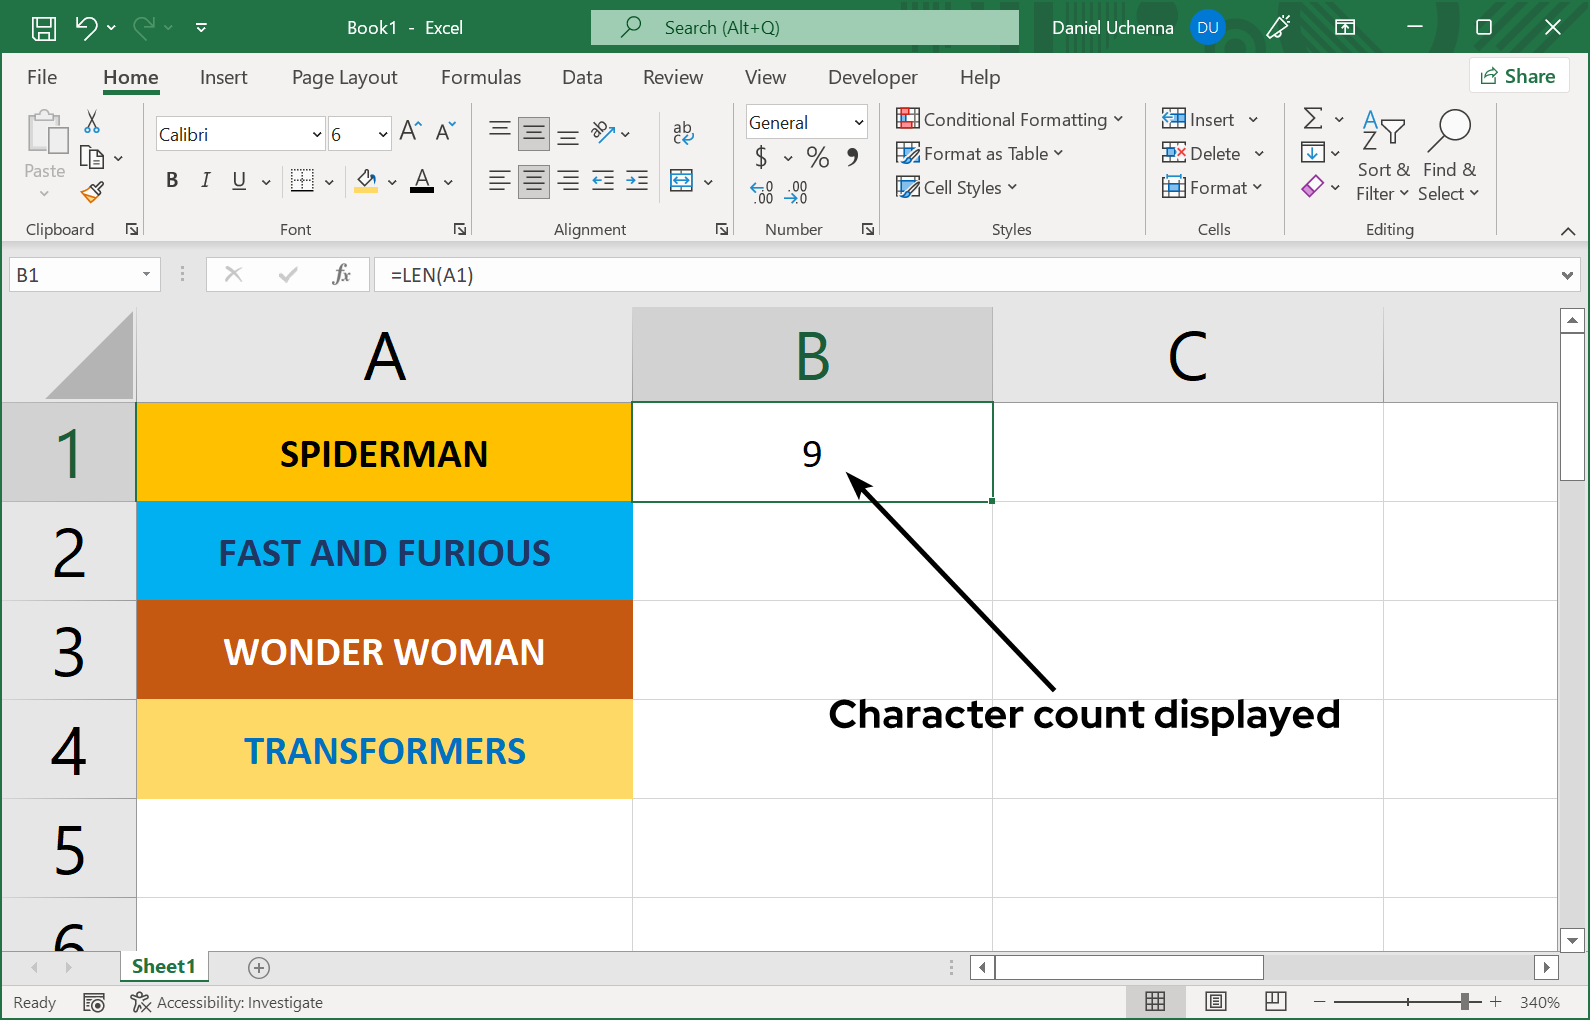Toggle Center alignment button
Viewport: 1590px width, 1020px height.
coord(534,180)
